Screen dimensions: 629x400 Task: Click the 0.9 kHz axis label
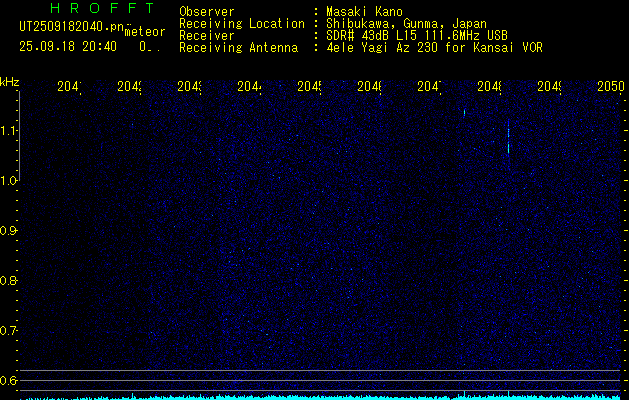click(8, 230)
